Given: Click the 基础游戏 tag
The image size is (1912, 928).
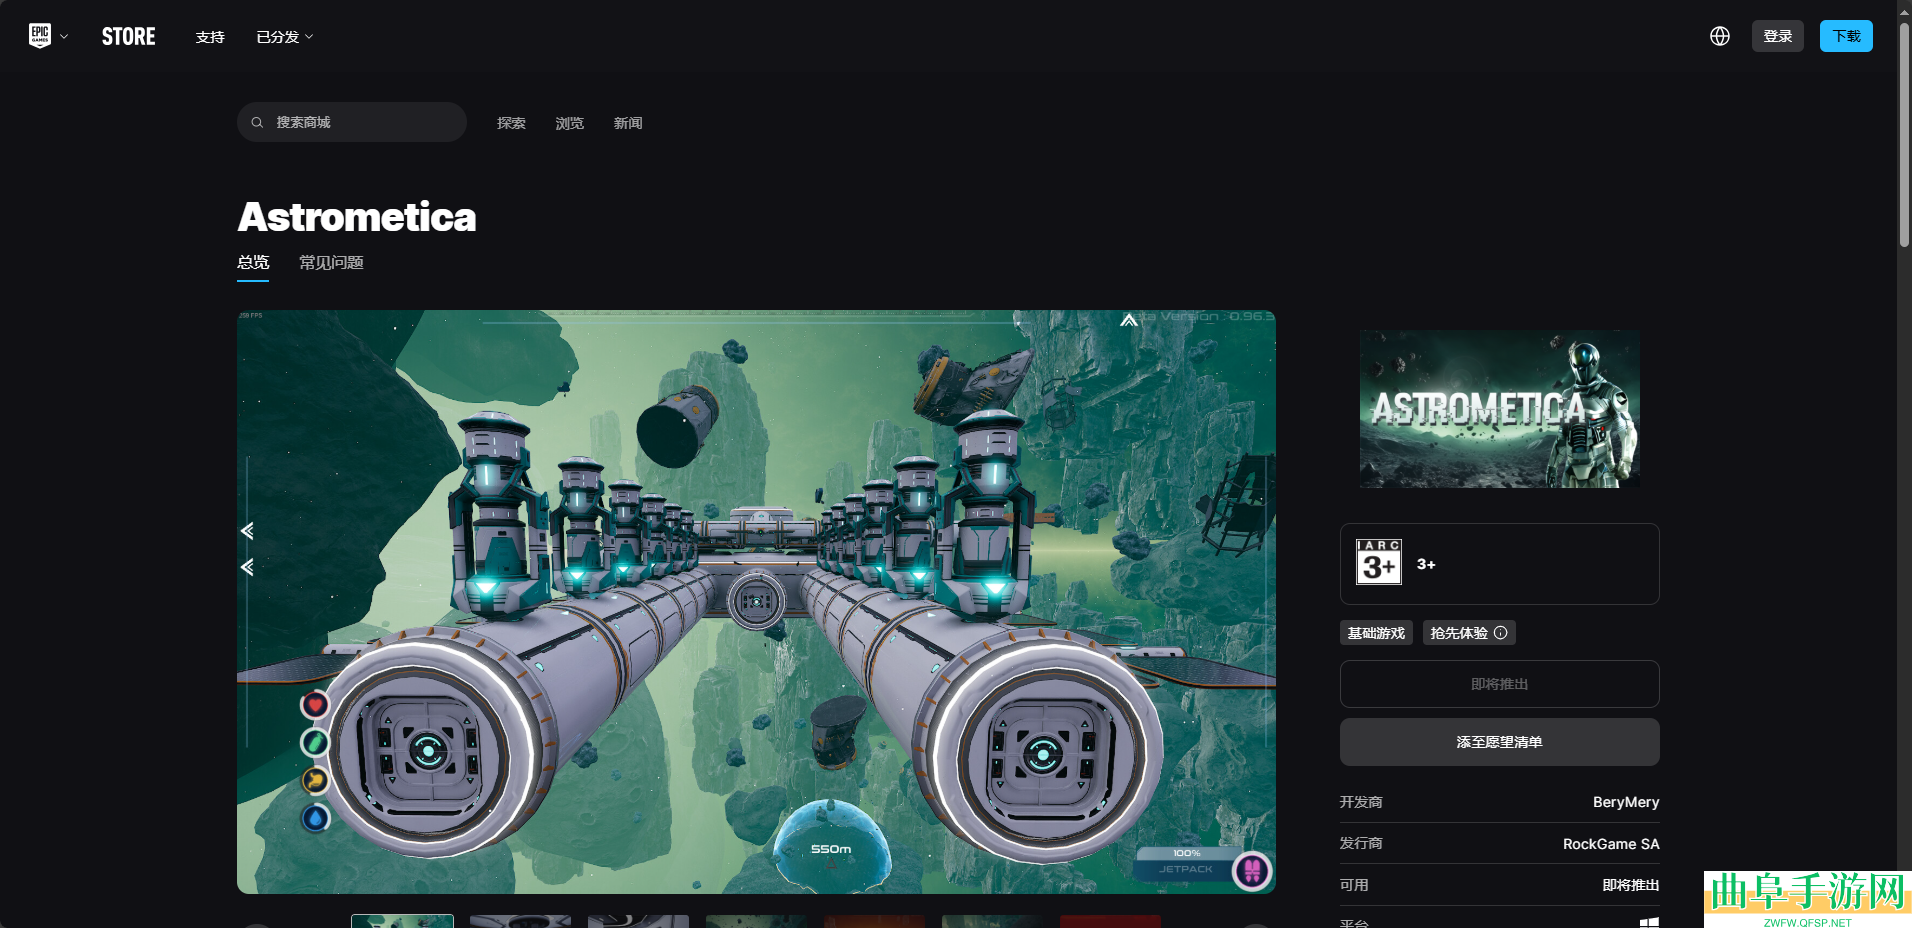Looking at the screenshot, I should [1376, 633].
